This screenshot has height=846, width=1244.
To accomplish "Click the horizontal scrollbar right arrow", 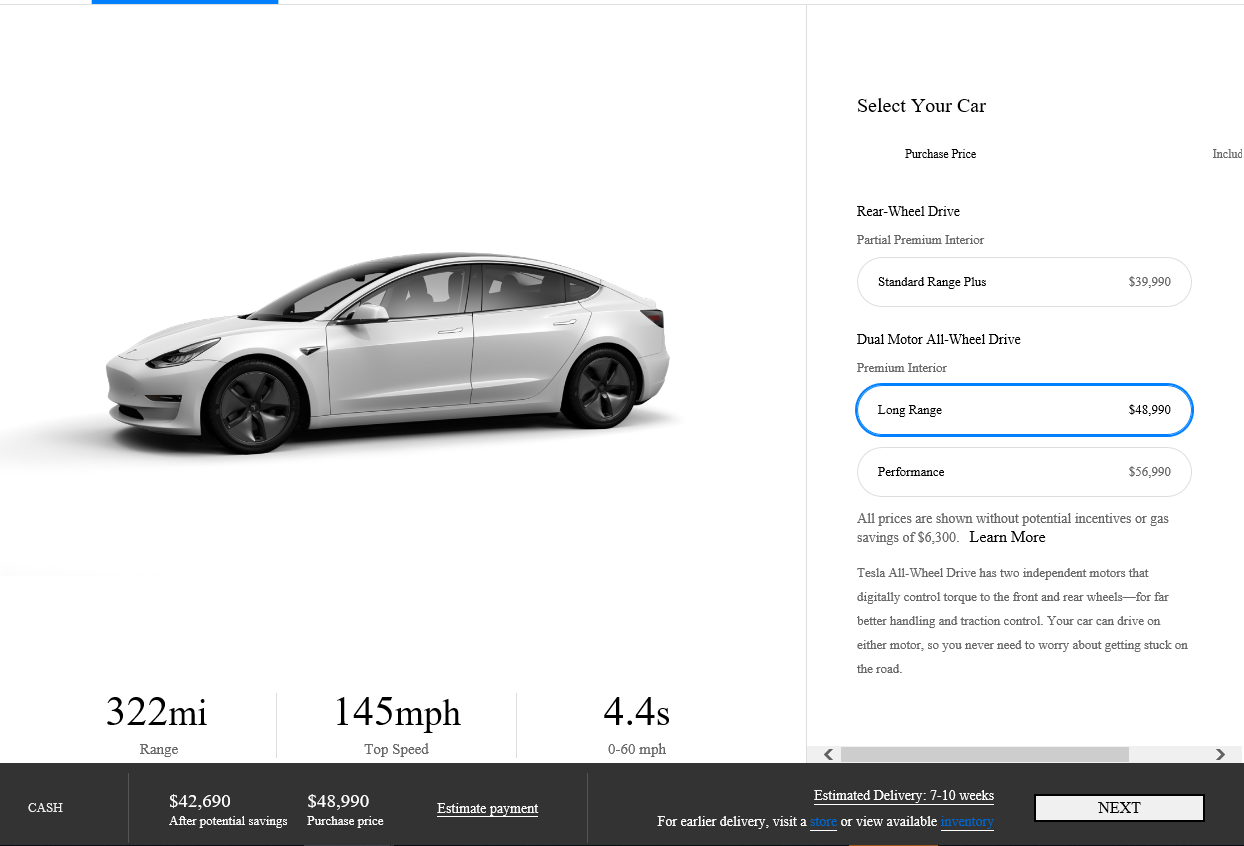I will pos(1220,754).
